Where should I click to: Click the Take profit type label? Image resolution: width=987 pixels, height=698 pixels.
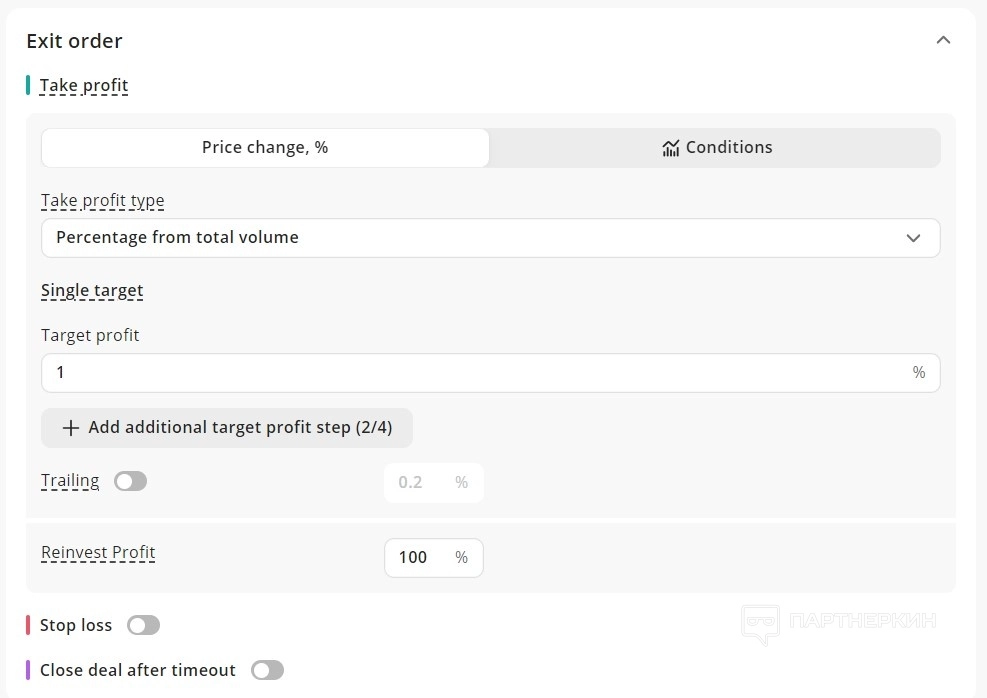tap(102, 201)
